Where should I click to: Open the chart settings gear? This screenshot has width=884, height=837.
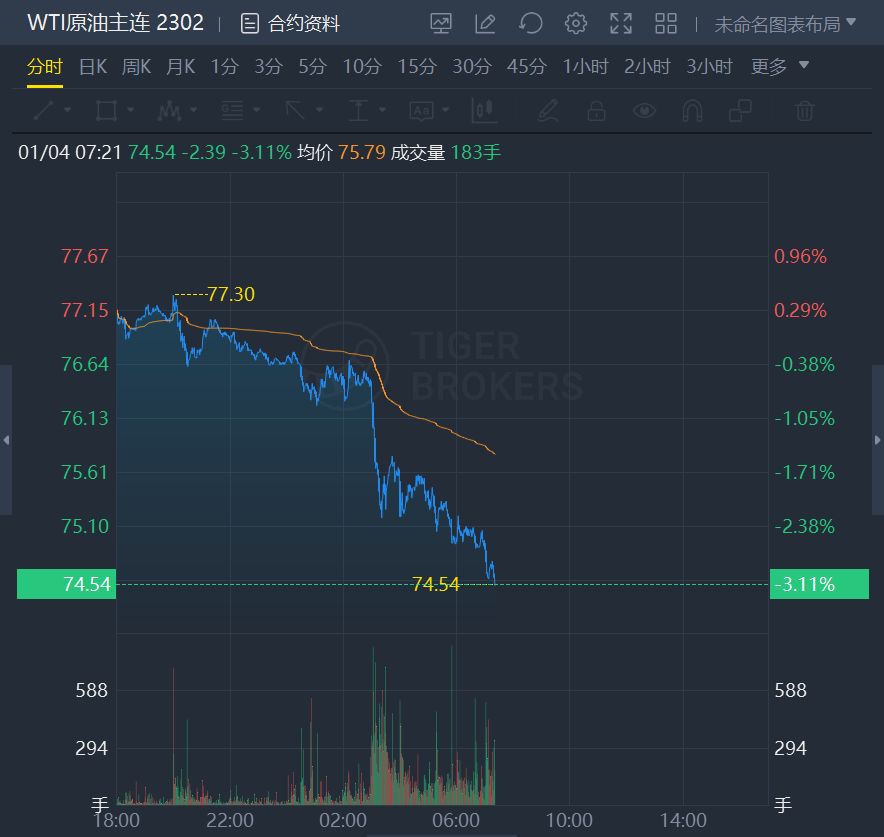[575, 23]
